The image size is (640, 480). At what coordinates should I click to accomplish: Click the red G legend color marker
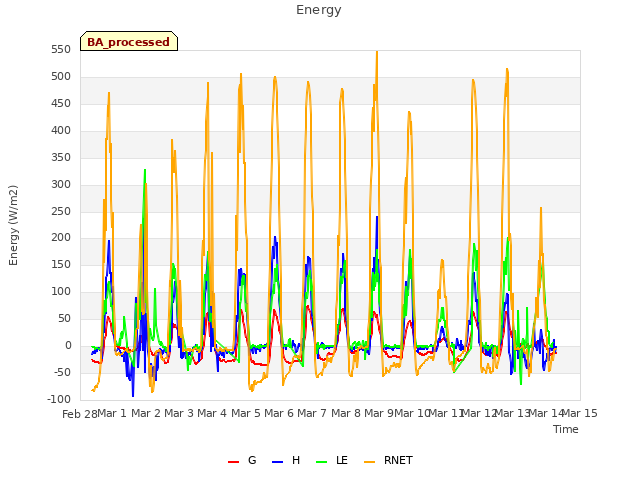coord(233,462)
